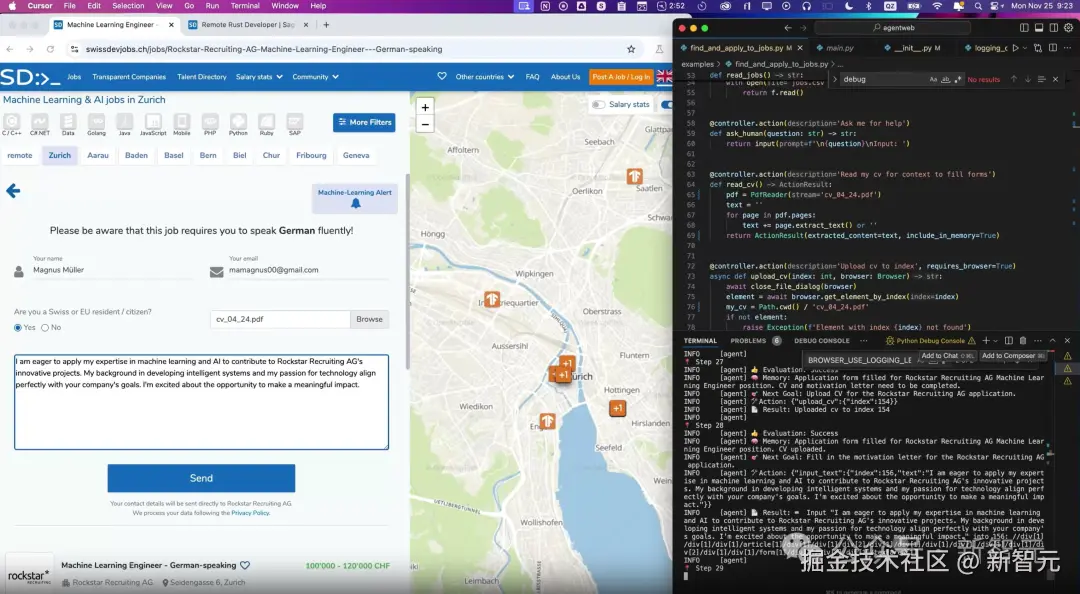Open terminal launch profile dropdown arrow
The width and height of the screenshot is (1080, 594).
[x=995, y=340]
